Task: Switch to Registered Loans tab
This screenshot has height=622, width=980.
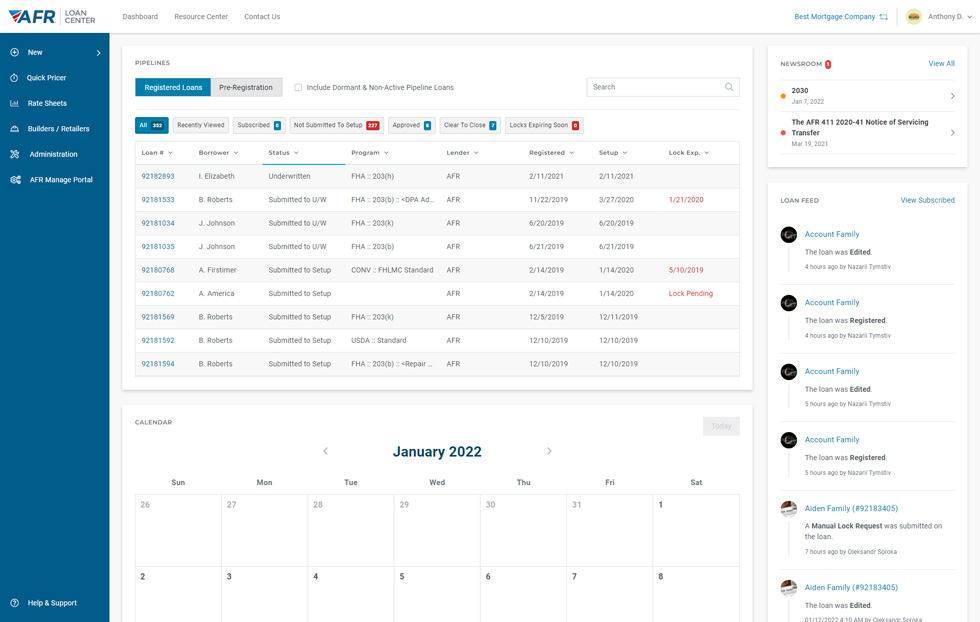Action: tap(173, 88)
